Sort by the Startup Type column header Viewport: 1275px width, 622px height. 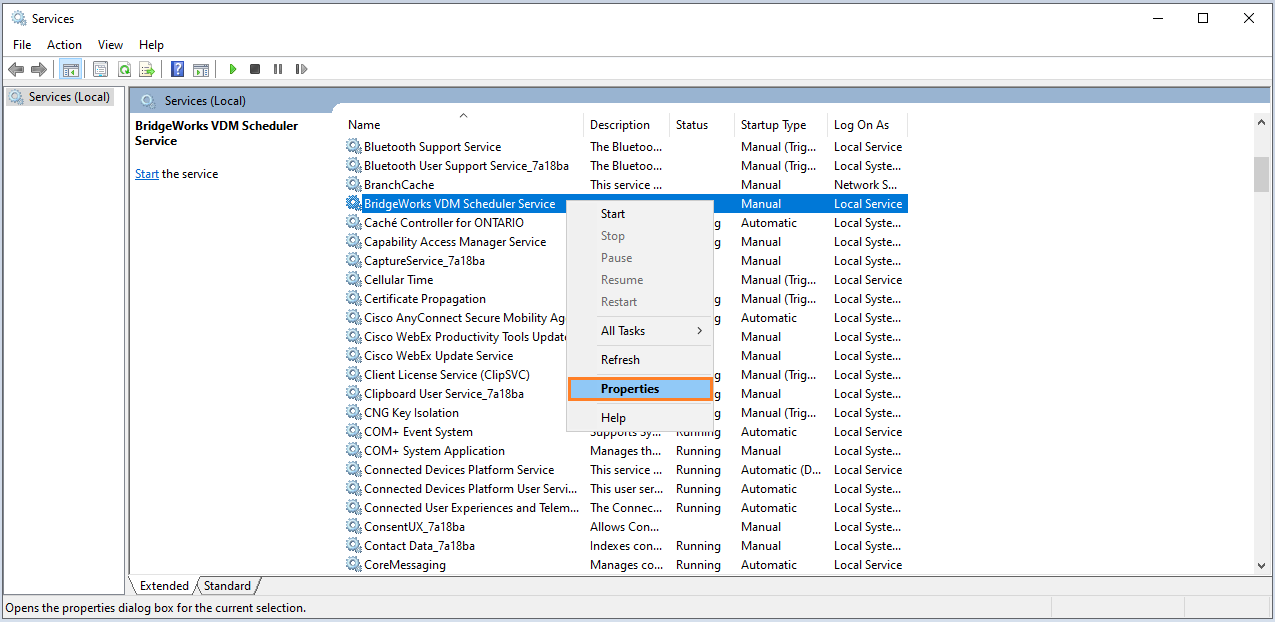780,125
